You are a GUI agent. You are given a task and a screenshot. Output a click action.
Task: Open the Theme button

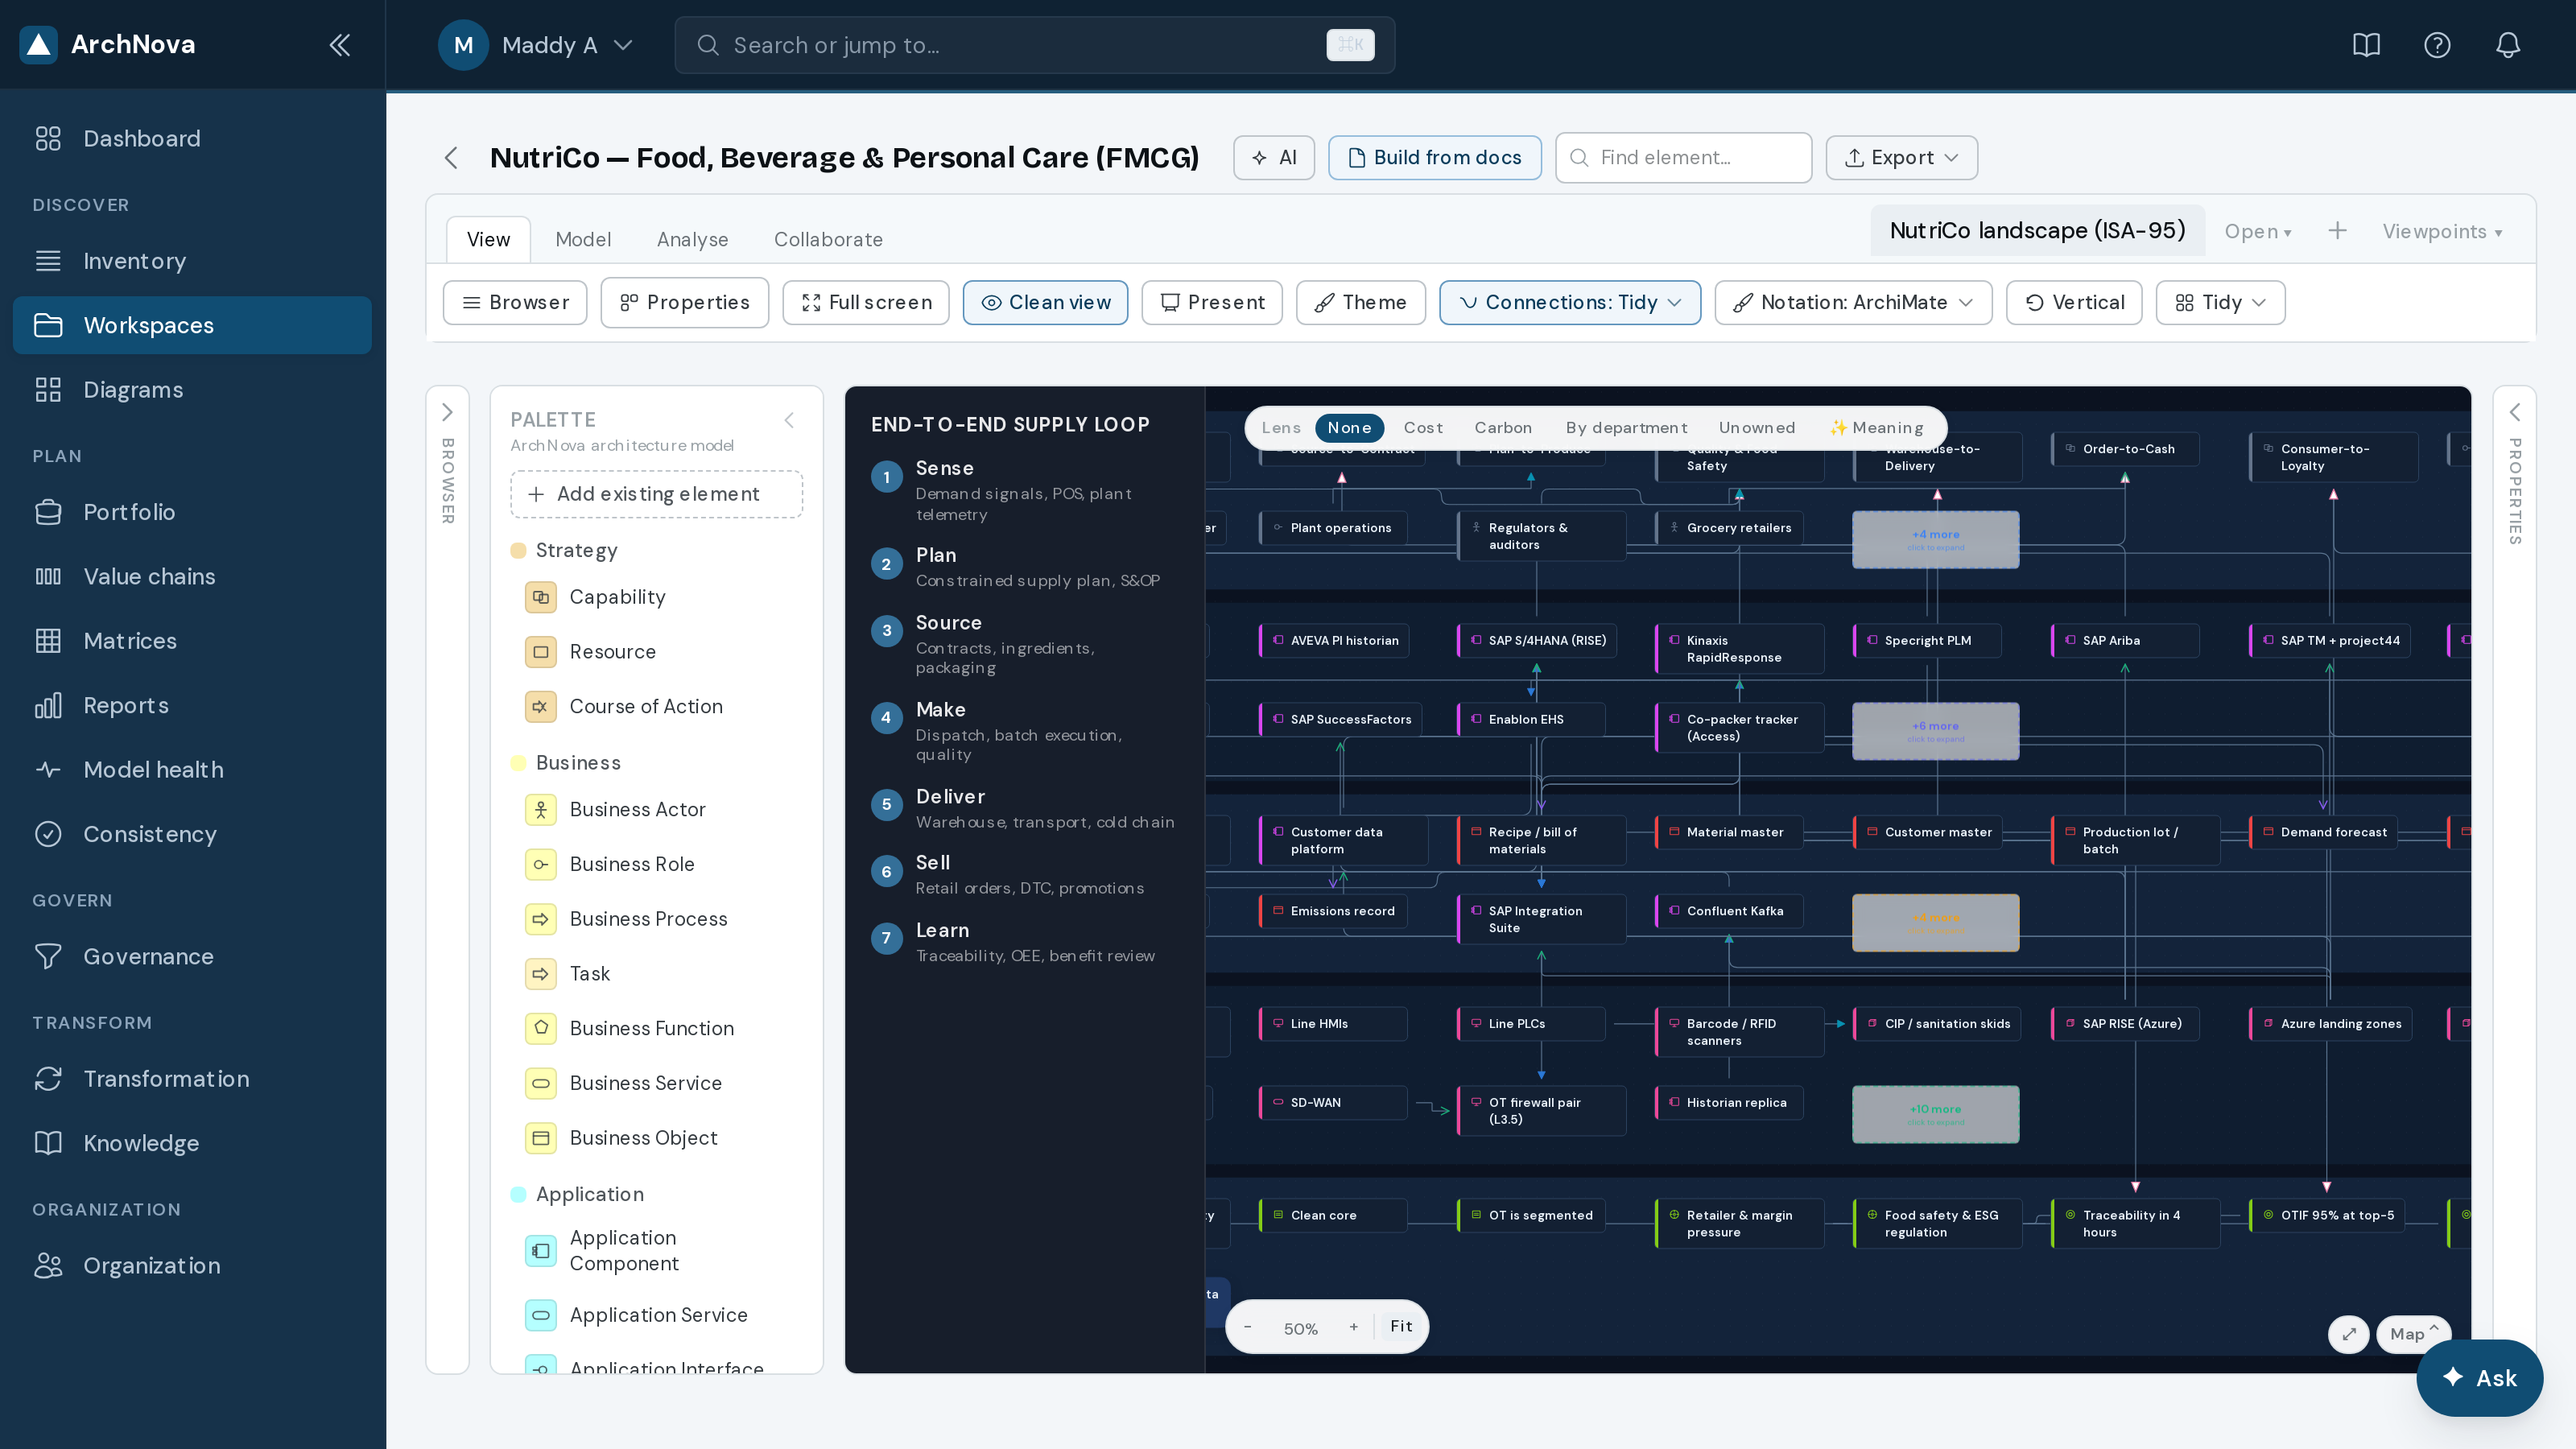1361,303
